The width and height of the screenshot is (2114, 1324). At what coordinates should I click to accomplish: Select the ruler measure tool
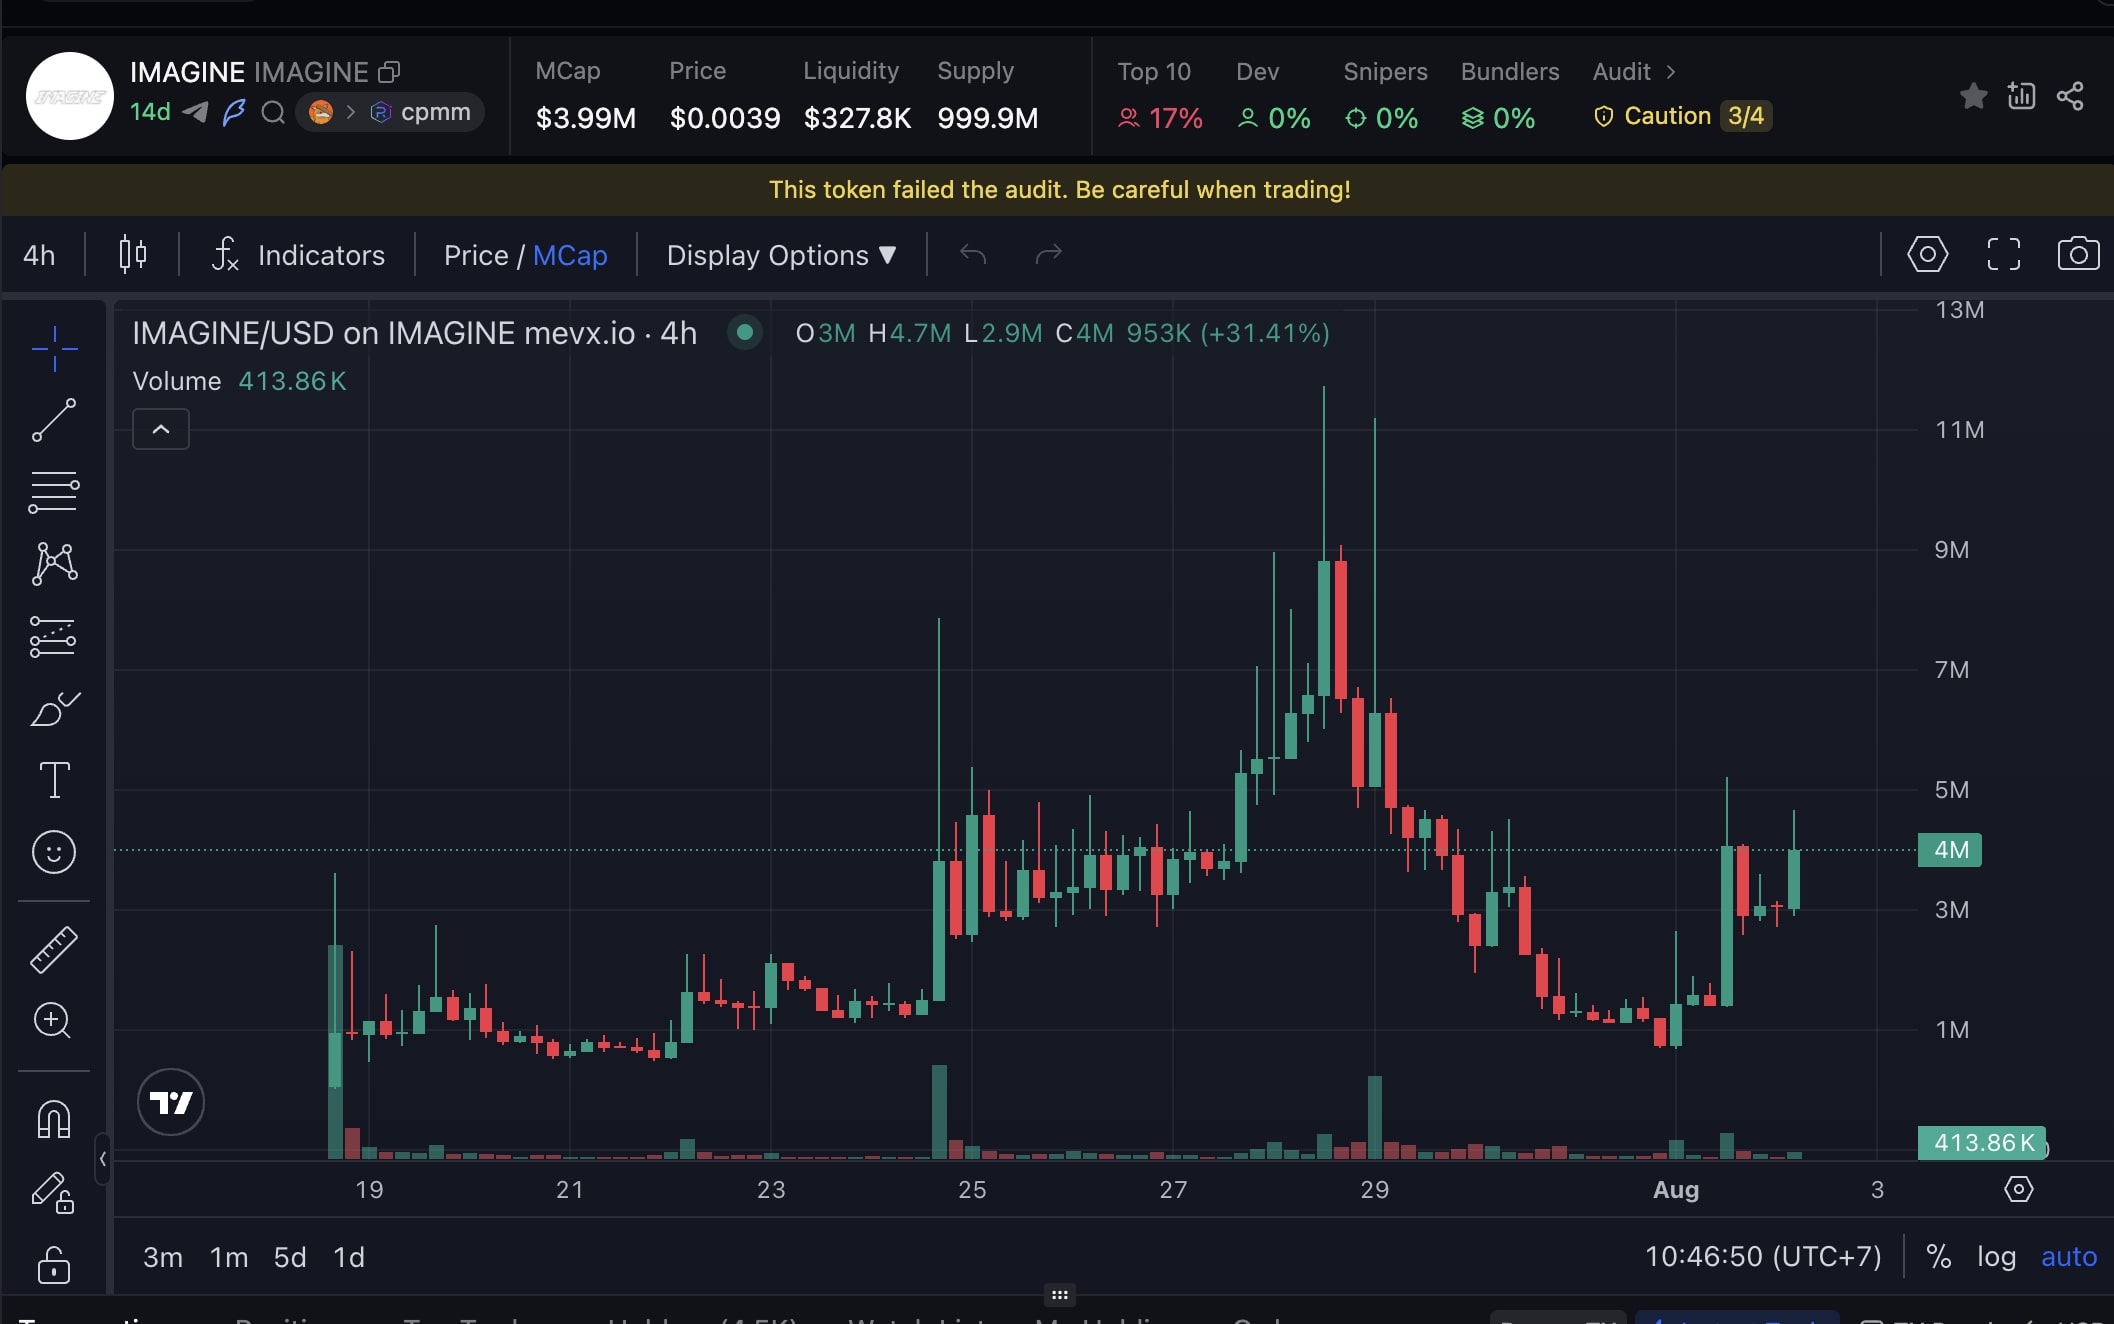(x=54, y=949)
